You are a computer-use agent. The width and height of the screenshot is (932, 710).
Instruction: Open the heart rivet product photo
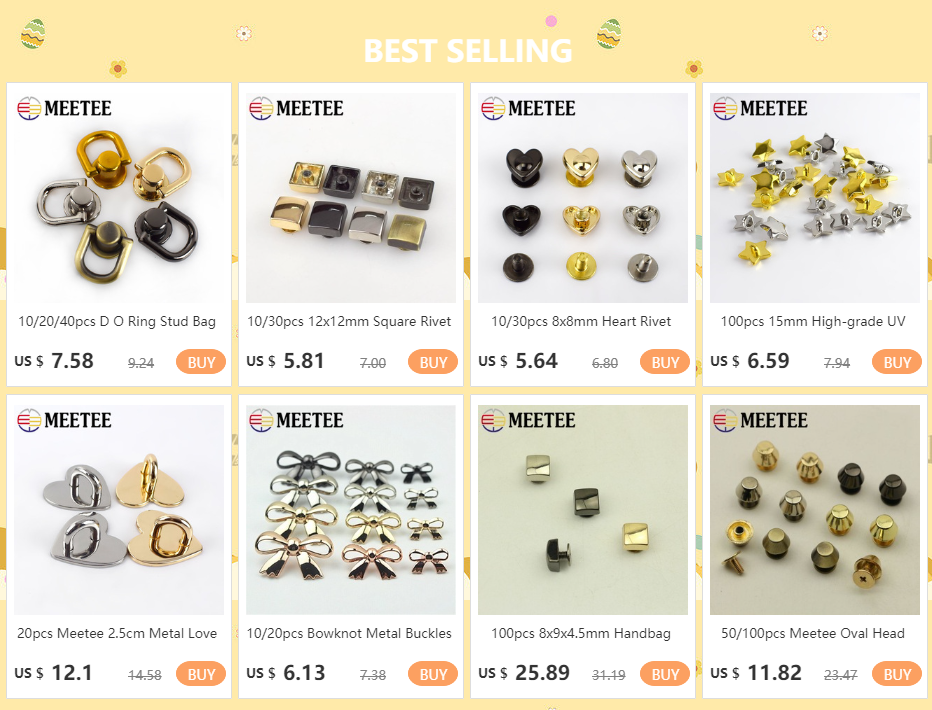tap(582, 198)
